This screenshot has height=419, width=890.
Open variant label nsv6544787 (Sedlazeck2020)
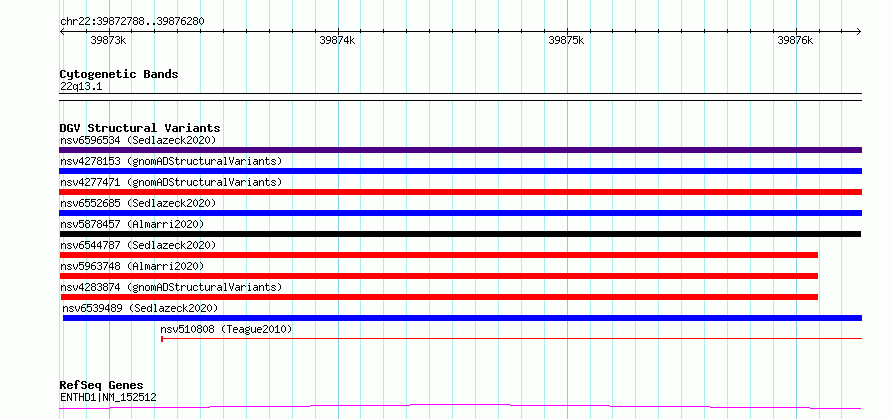coord(138,245)
